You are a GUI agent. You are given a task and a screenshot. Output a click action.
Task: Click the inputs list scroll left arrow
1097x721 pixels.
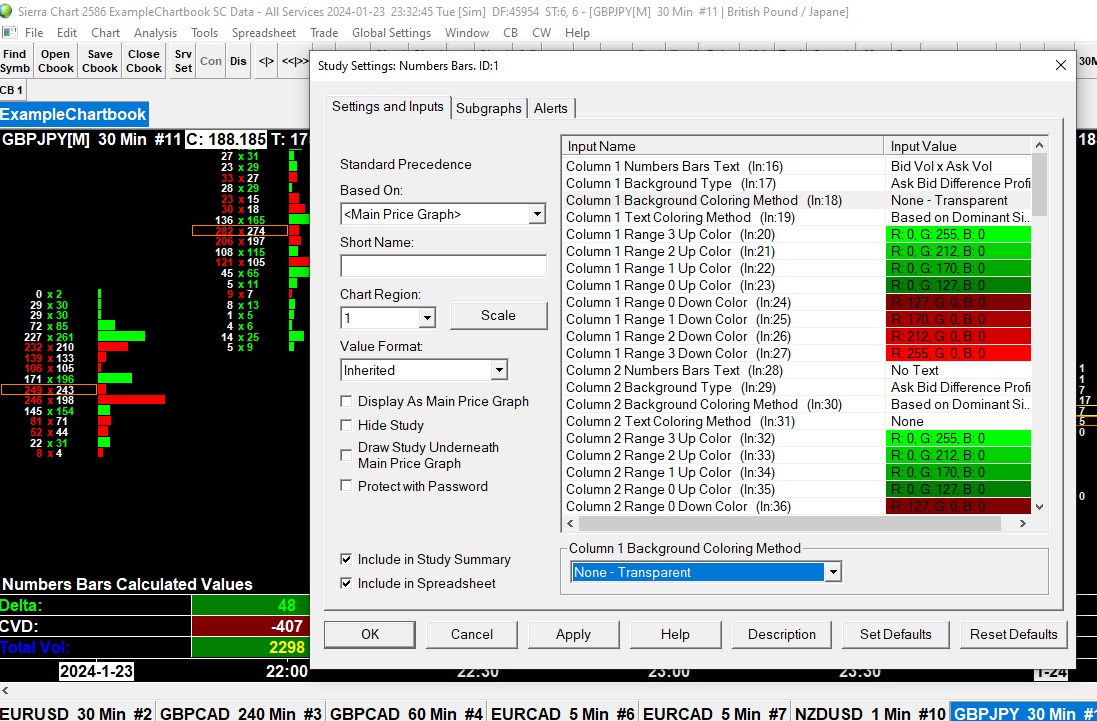coord(570,523)
